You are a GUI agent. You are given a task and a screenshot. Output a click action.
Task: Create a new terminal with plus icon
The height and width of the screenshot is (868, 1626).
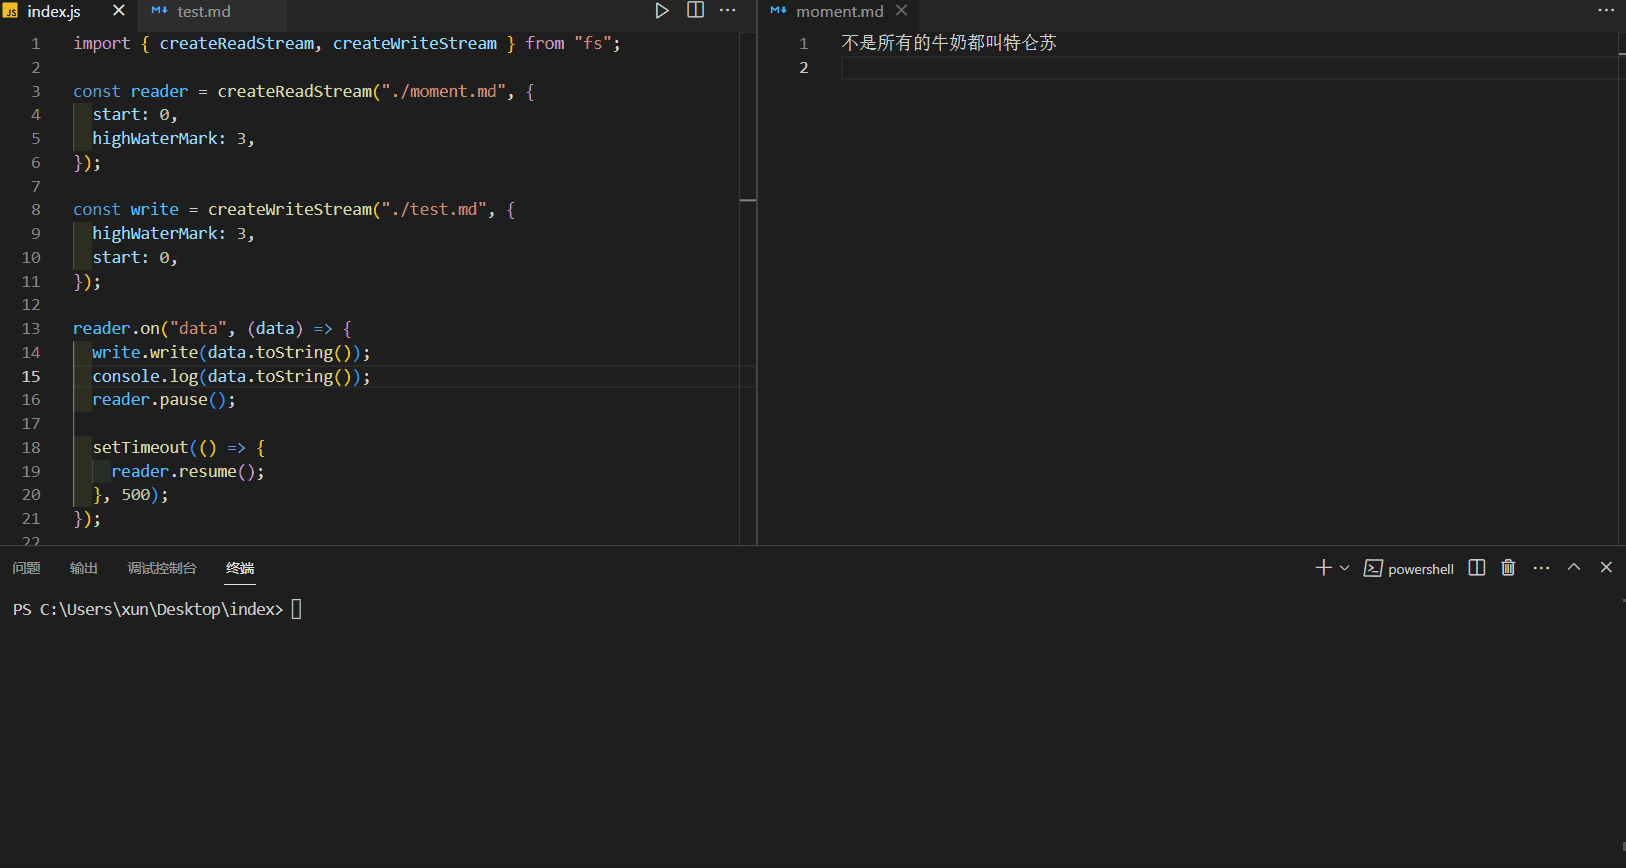(x=1323, y=568)
